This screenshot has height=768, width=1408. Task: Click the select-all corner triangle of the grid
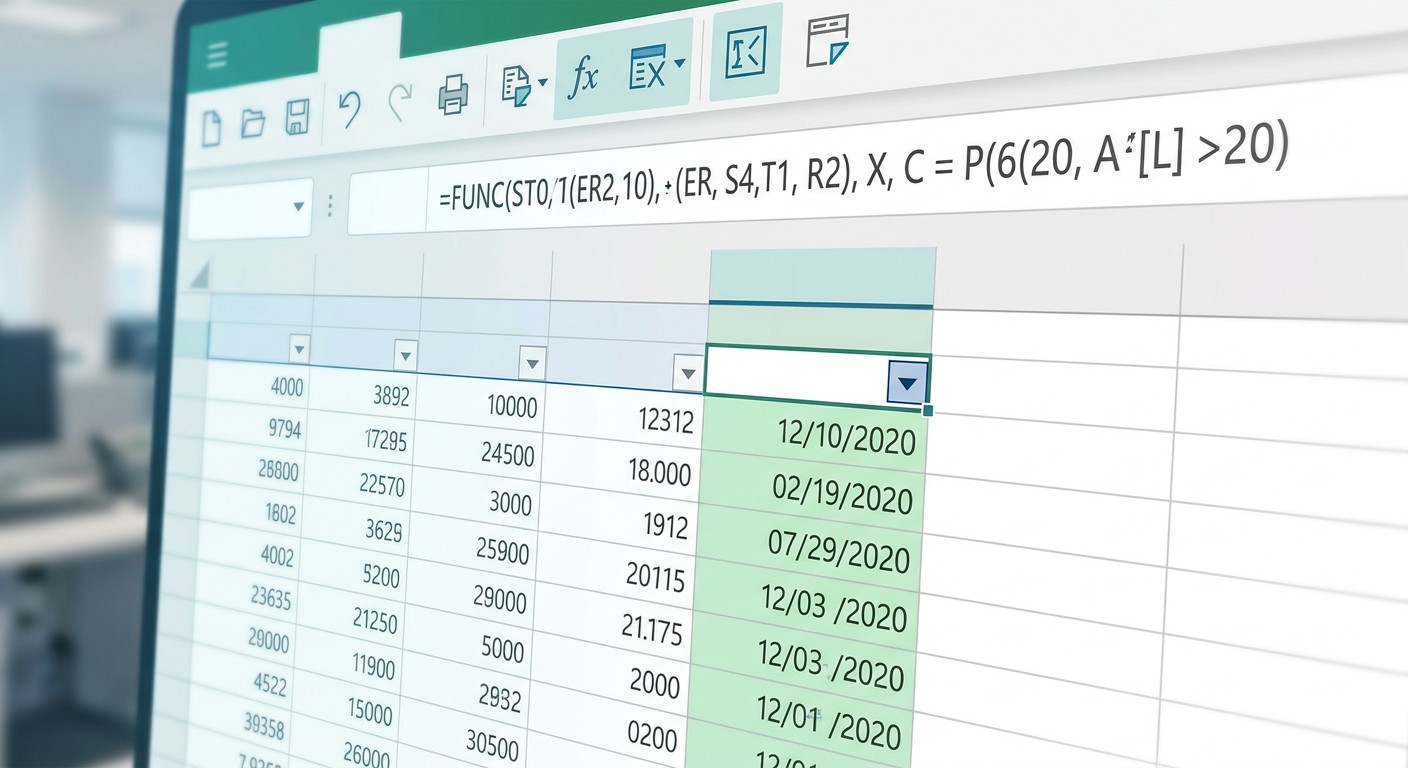(x=200, y=275)
